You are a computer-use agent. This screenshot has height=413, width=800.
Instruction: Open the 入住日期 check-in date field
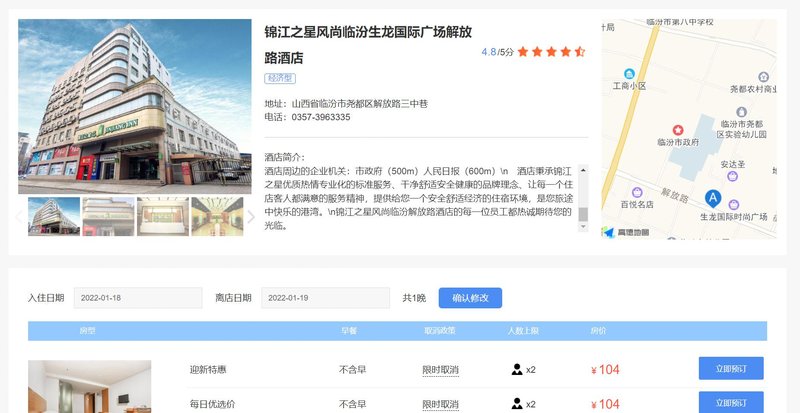click(138, 298)
